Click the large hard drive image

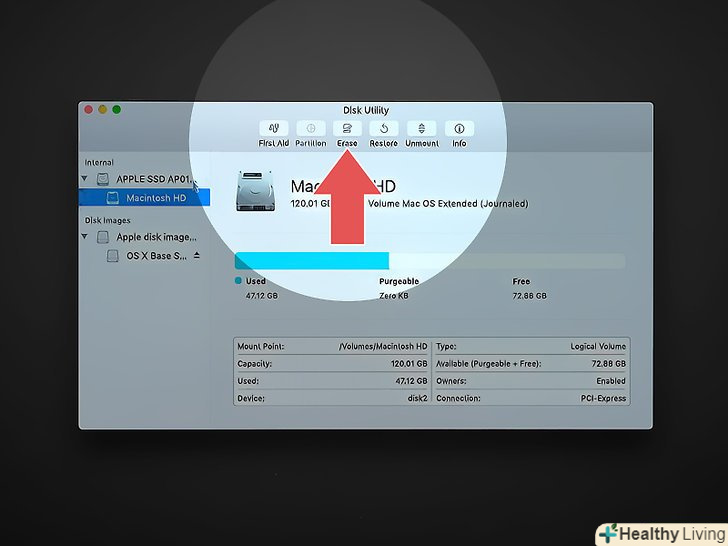255,191
